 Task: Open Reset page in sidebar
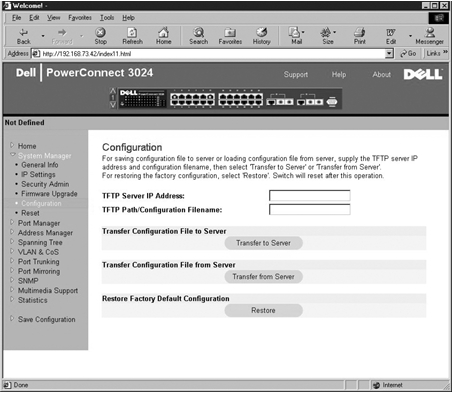point(30,213)
